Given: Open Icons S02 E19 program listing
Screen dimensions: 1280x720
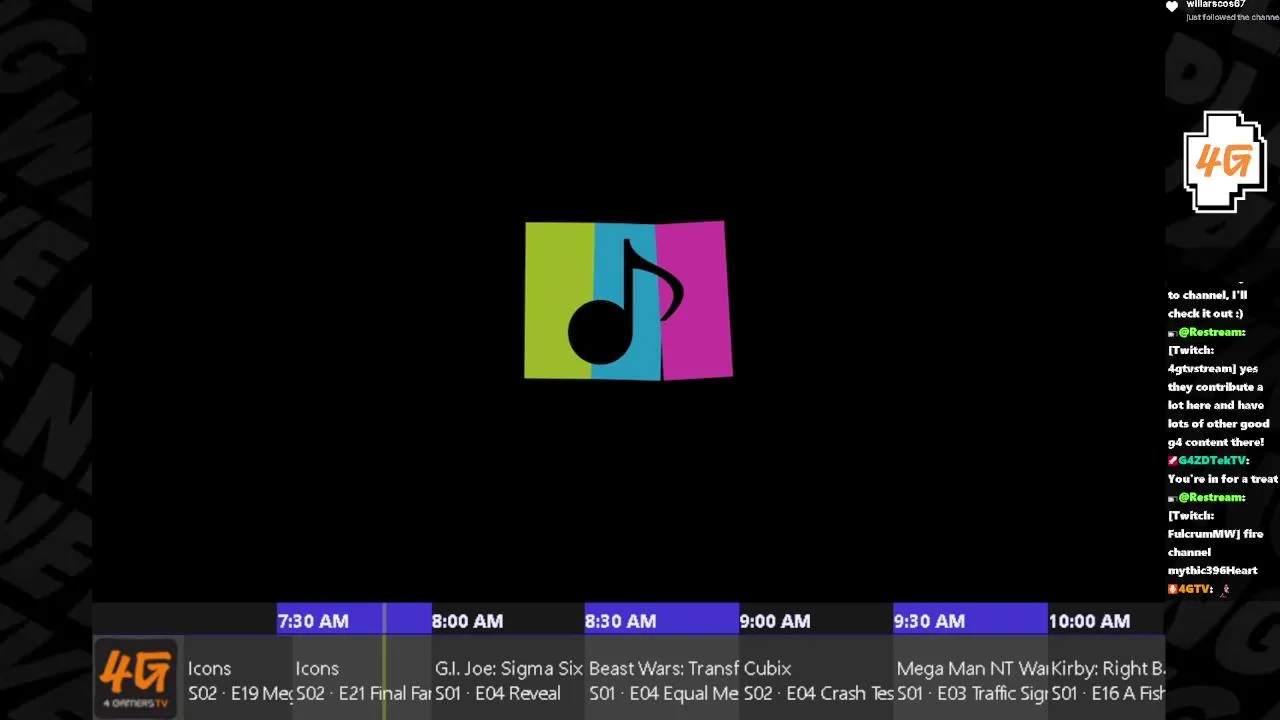Looking at the screenshot, I should click(239, 680).
